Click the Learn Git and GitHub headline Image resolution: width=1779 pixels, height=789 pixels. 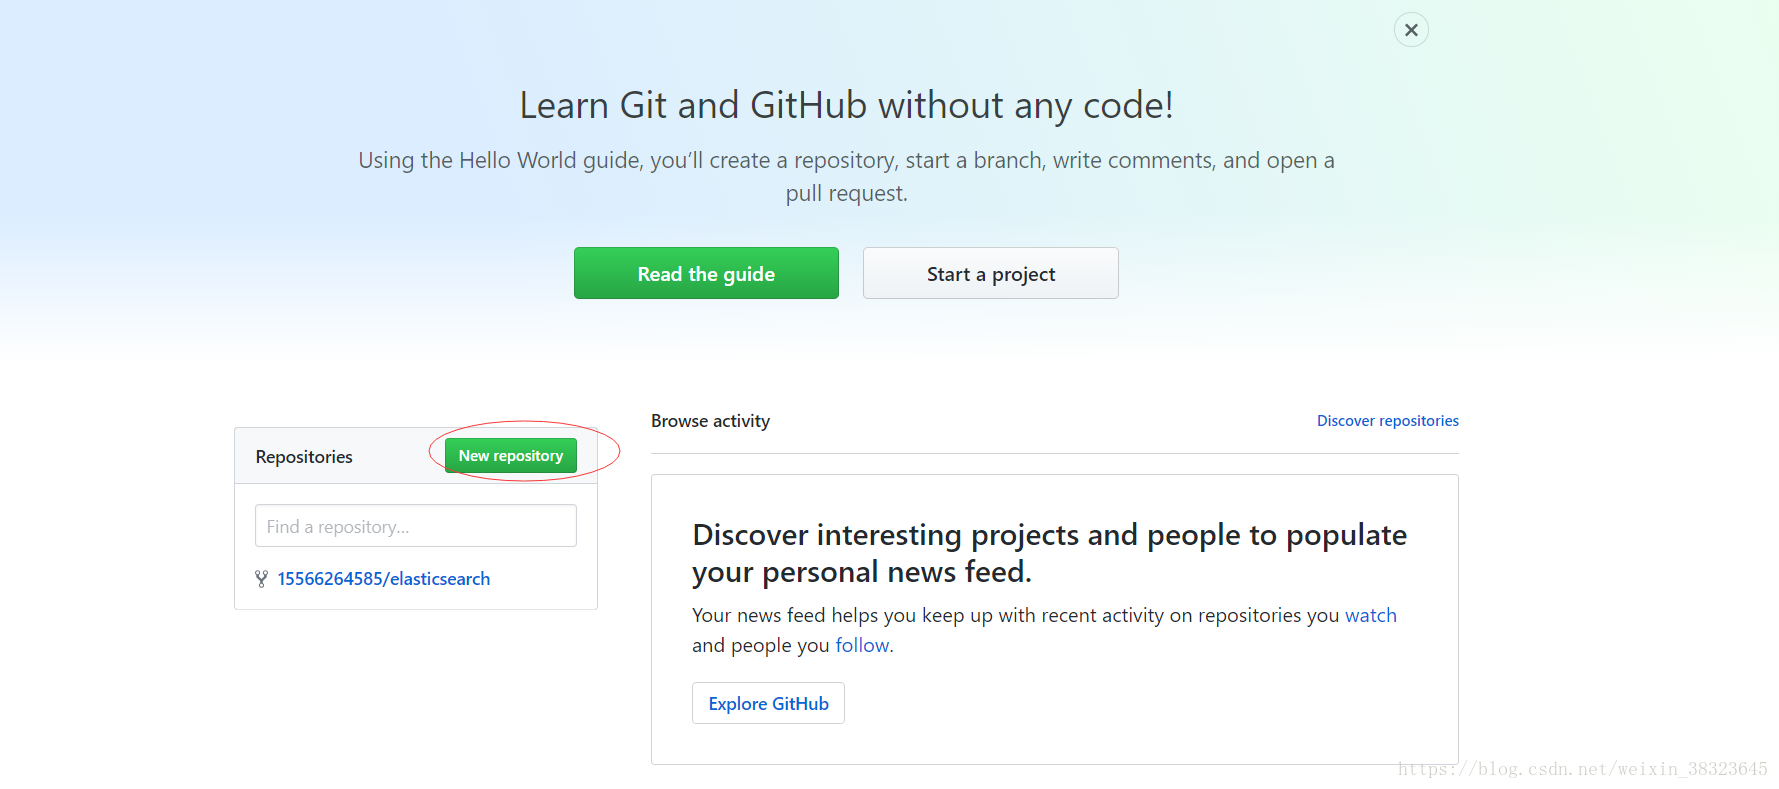pyautogui.click(x=846, y=105)
